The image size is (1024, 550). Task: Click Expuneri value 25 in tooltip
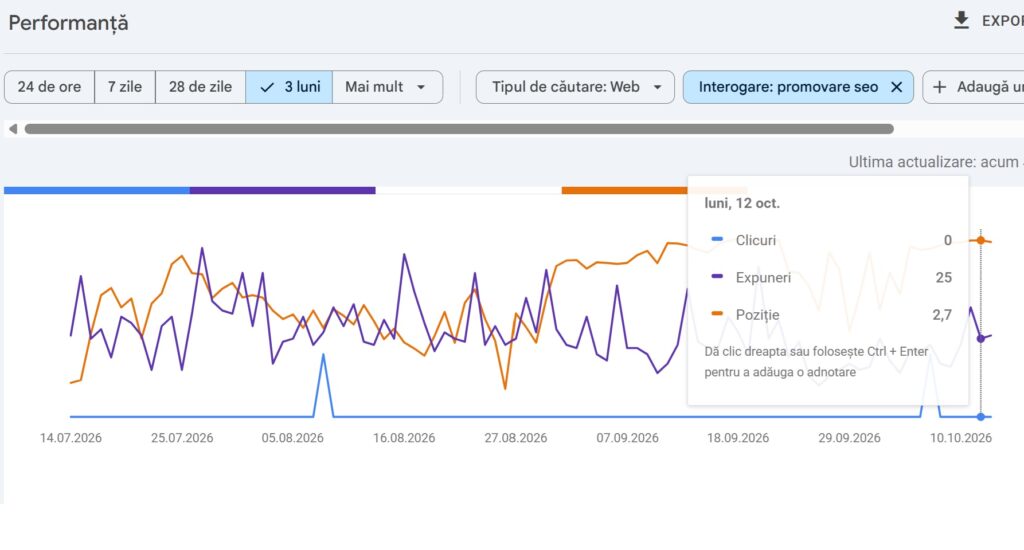[x=944, y=278]
